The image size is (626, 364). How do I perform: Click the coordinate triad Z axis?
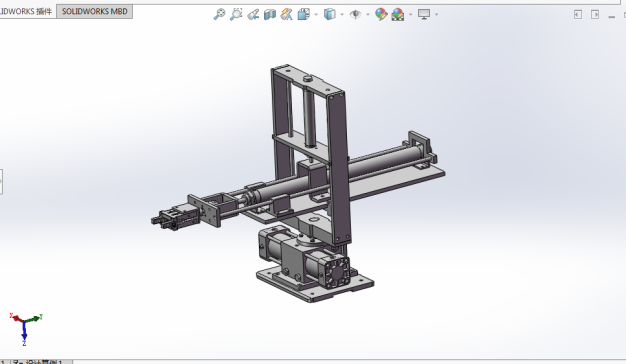24,334
